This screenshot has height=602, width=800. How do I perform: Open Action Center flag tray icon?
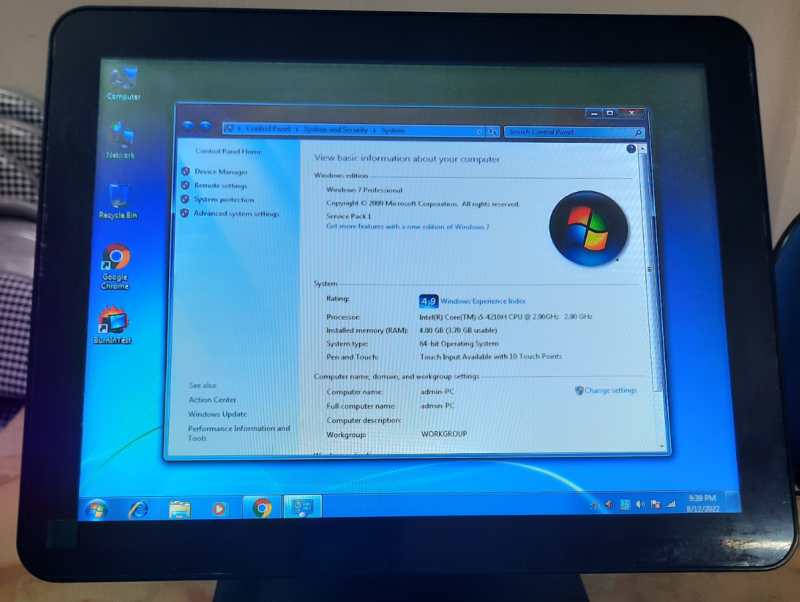656,505
